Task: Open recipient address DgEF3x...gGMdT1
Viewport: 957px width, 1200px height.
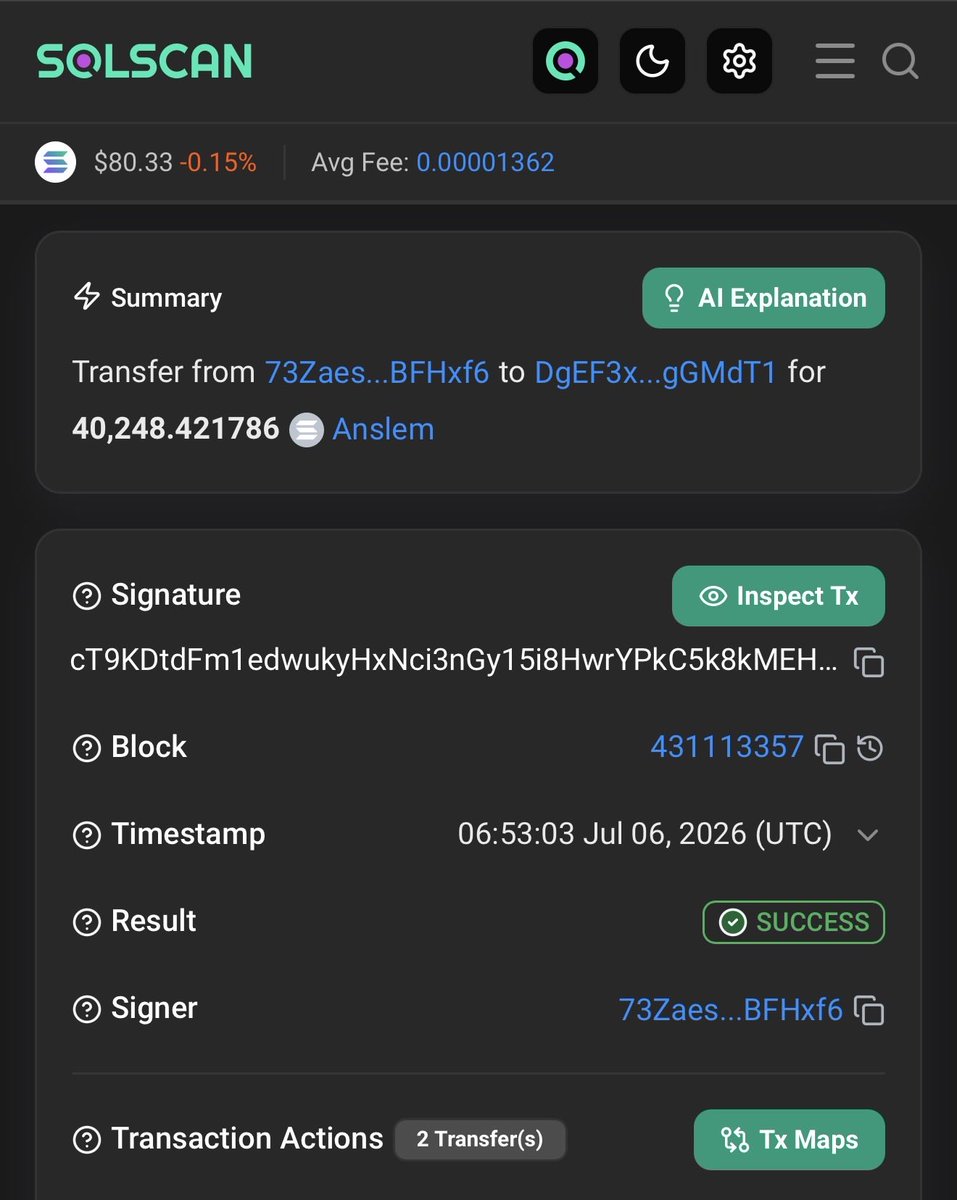Action: coord(655,372)
